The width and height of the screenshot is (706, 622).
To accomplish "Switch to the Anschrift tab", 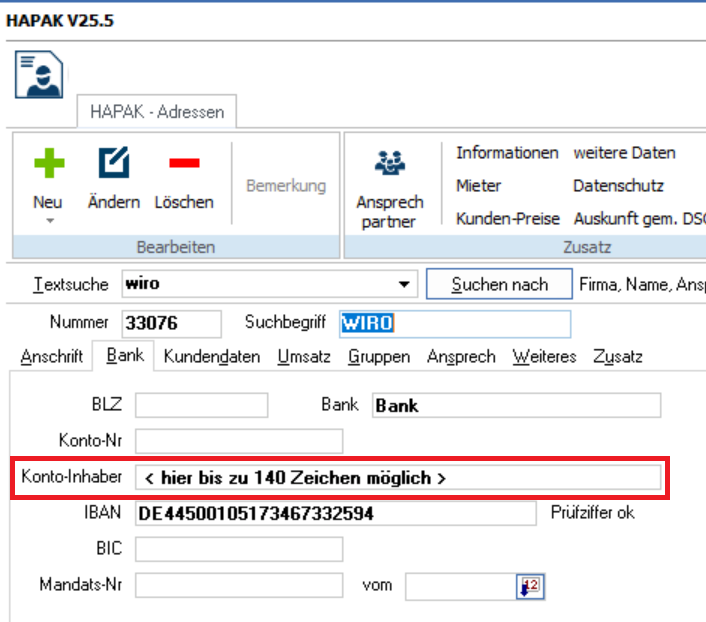I will tap(51, 356).
